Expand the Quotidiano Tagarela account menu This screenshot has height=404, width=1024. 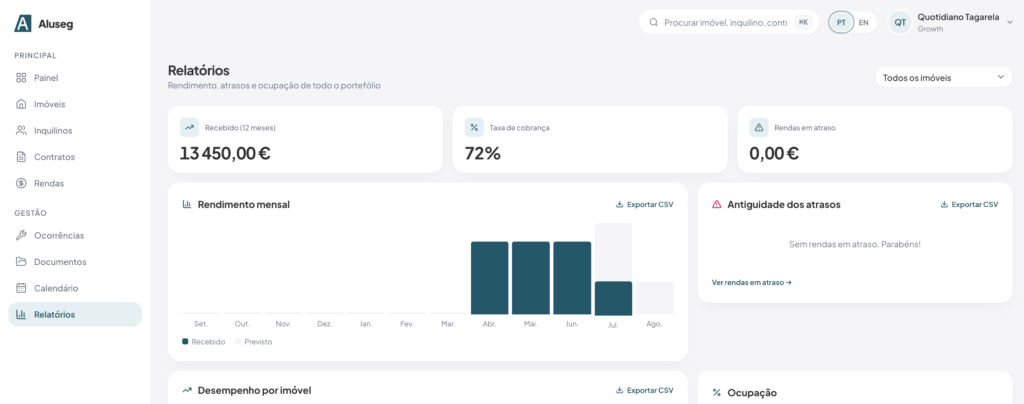[1010, 22]
